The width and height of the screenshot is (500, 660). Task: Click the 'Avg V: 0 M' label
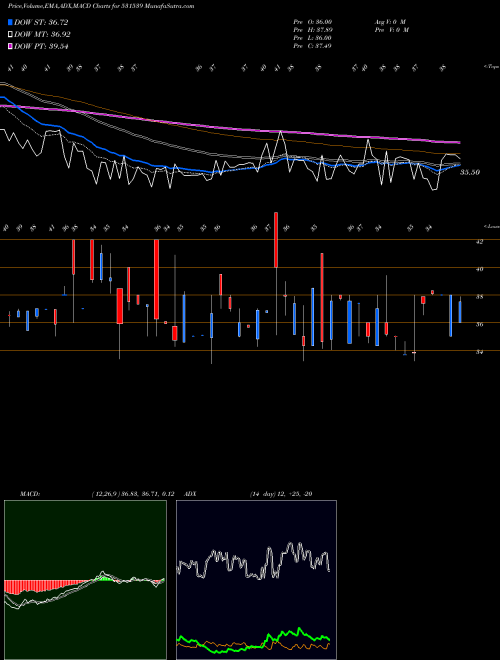[390, 22]
